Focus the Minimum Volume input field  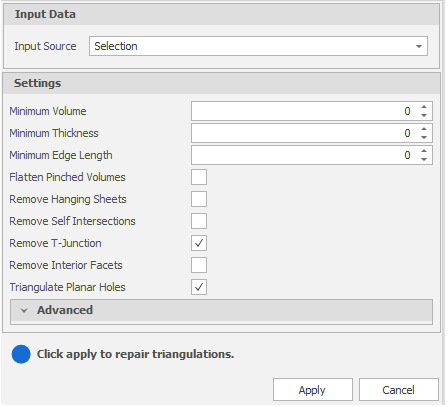pos(304,111)
